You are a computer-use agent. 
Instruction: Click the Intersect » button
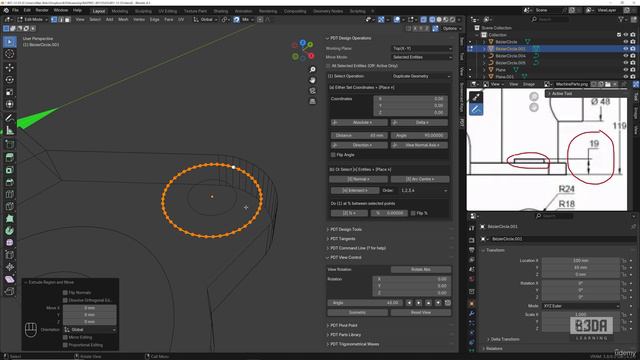point(355,190)
